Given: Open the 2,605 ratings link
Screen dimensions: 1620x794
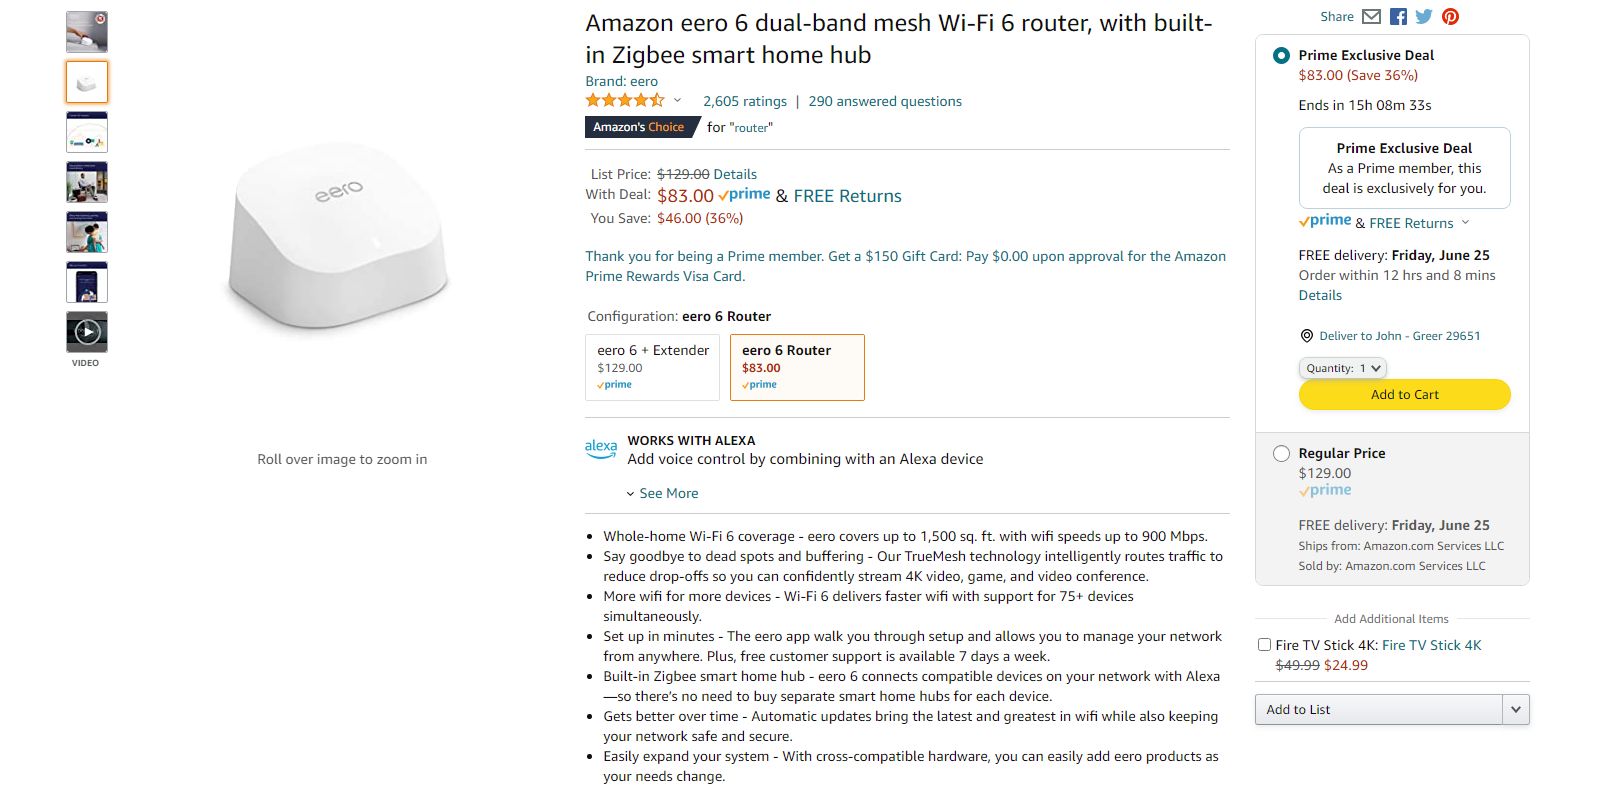Looking at the screenshot, I should [745, 101].
